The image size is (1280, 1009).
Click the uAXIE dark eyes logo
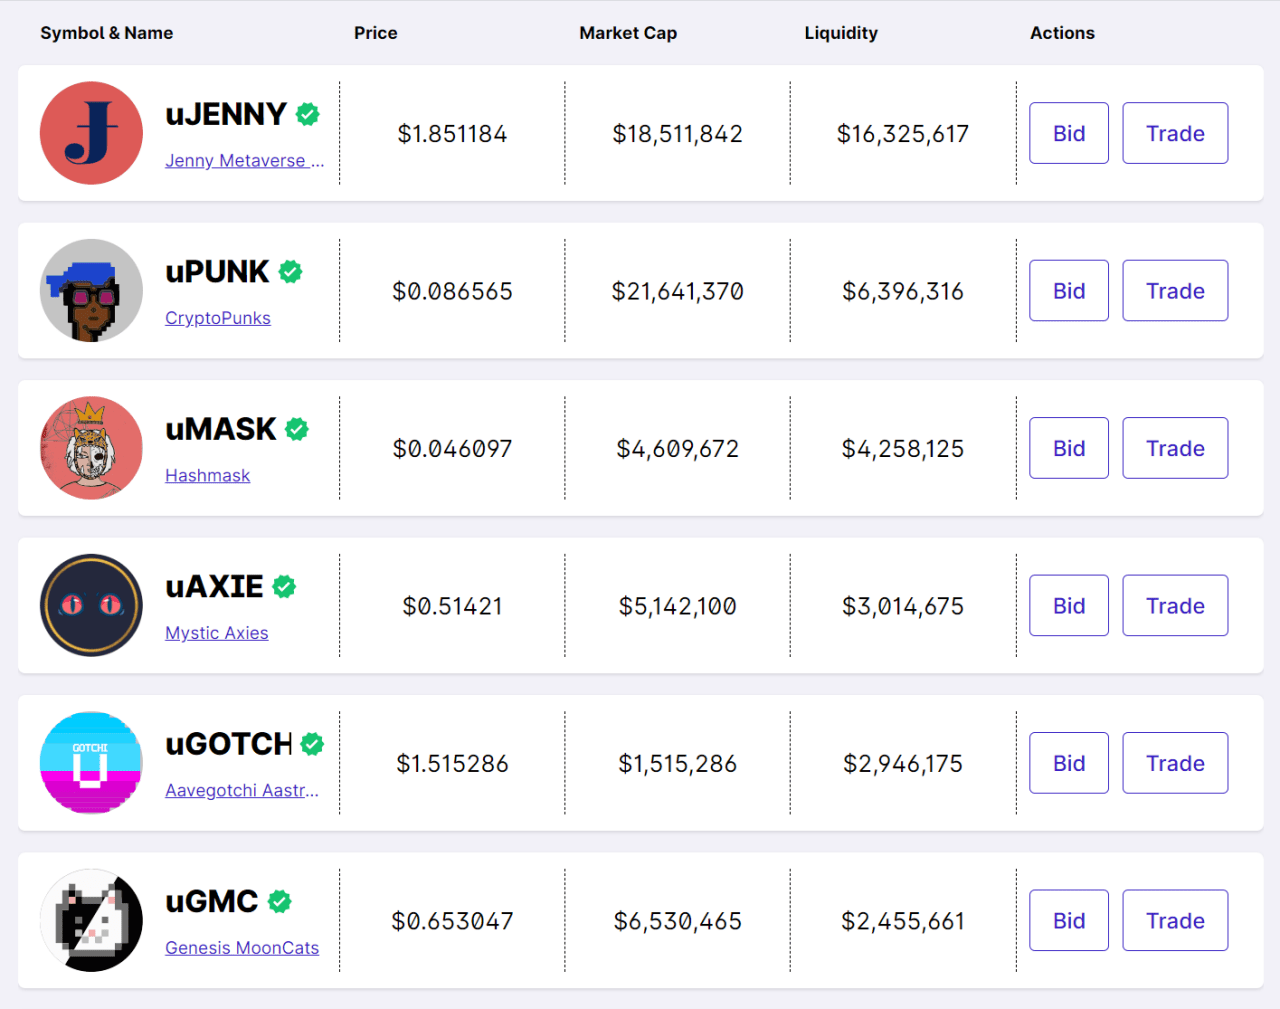(91, 606)
